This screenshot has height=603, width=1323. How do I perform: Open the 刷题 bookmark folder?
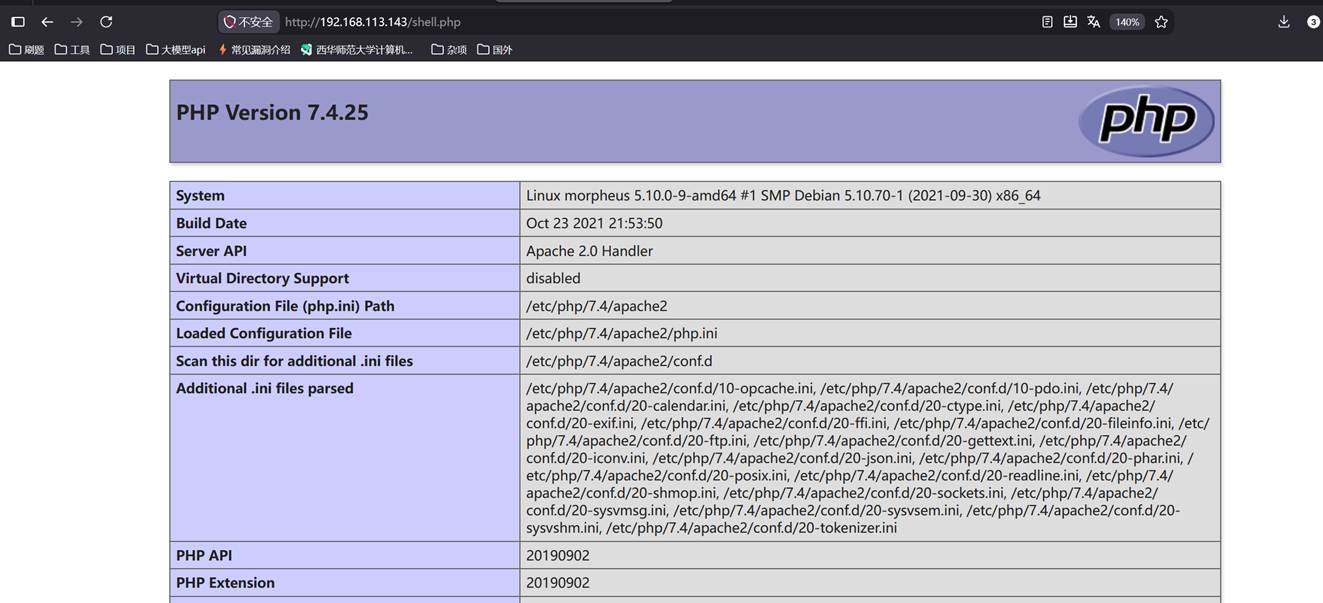point(27,49)
